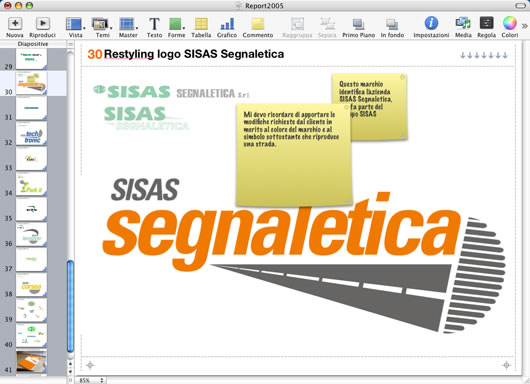Select slide 33 thumbnail
The width and height of the screenshot is (530, 384).
coord(31,159)
